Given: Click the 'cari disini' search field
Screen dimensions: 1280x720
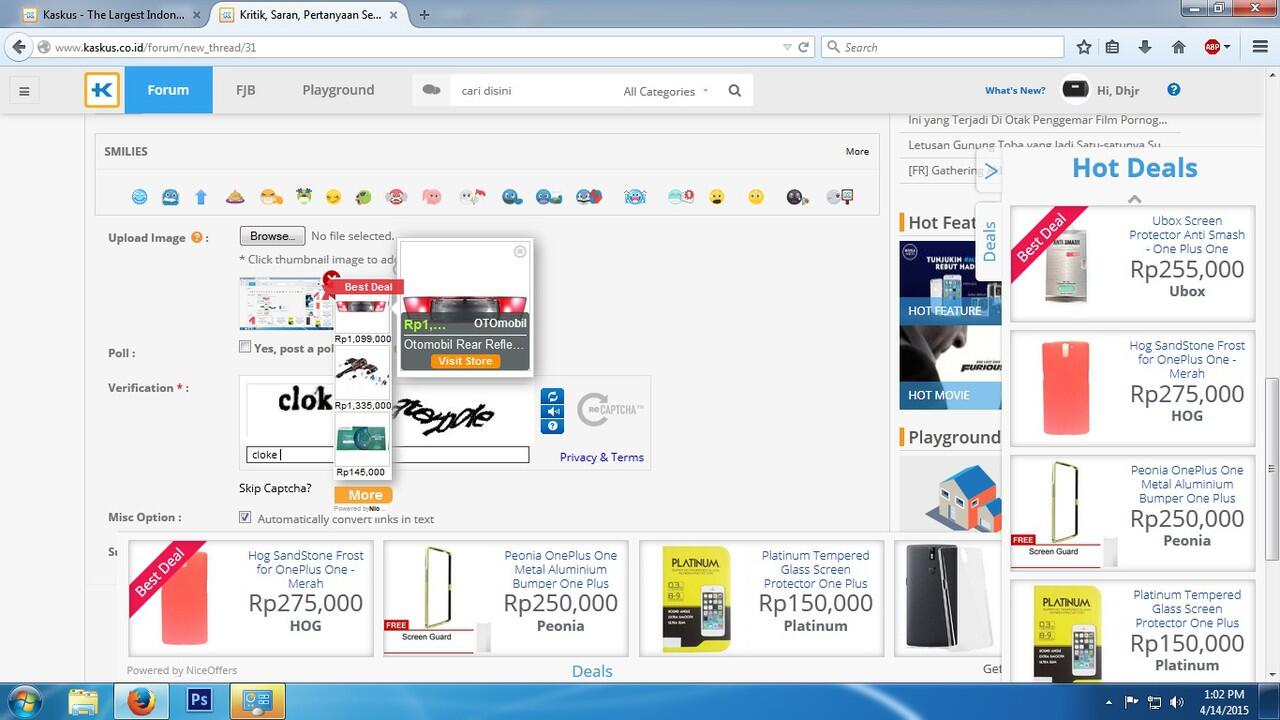Looking at the screenshot, I should pos(530,90).
